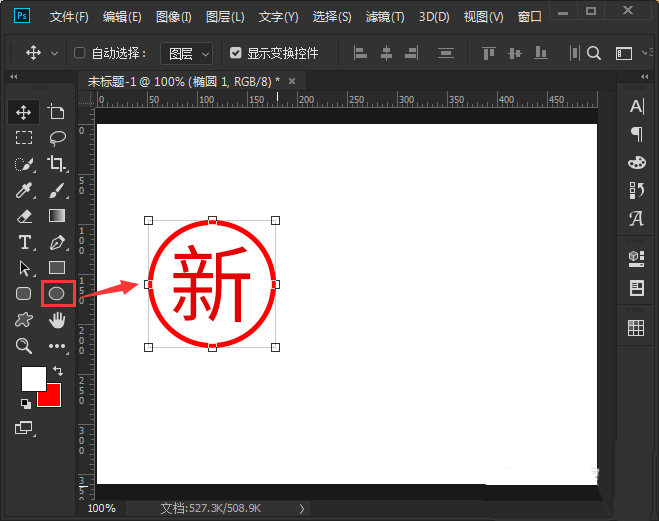Pick the Lasso tool

point(57,138)
